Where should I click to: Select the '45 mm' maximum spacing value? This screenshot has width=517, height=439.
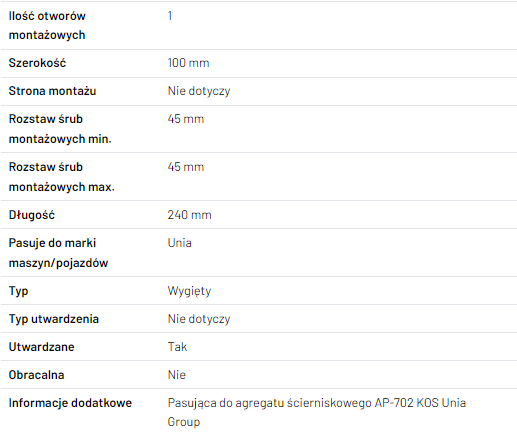point(186,167)
